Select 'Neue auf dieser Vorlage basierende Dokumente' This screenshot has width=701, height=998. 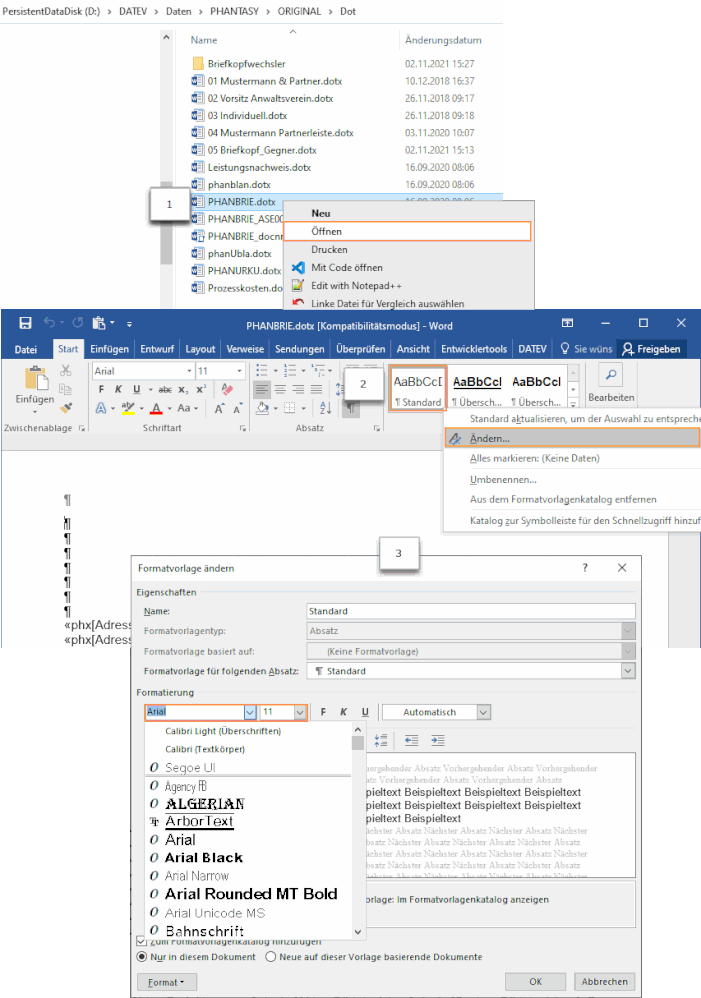click(271, 957)
